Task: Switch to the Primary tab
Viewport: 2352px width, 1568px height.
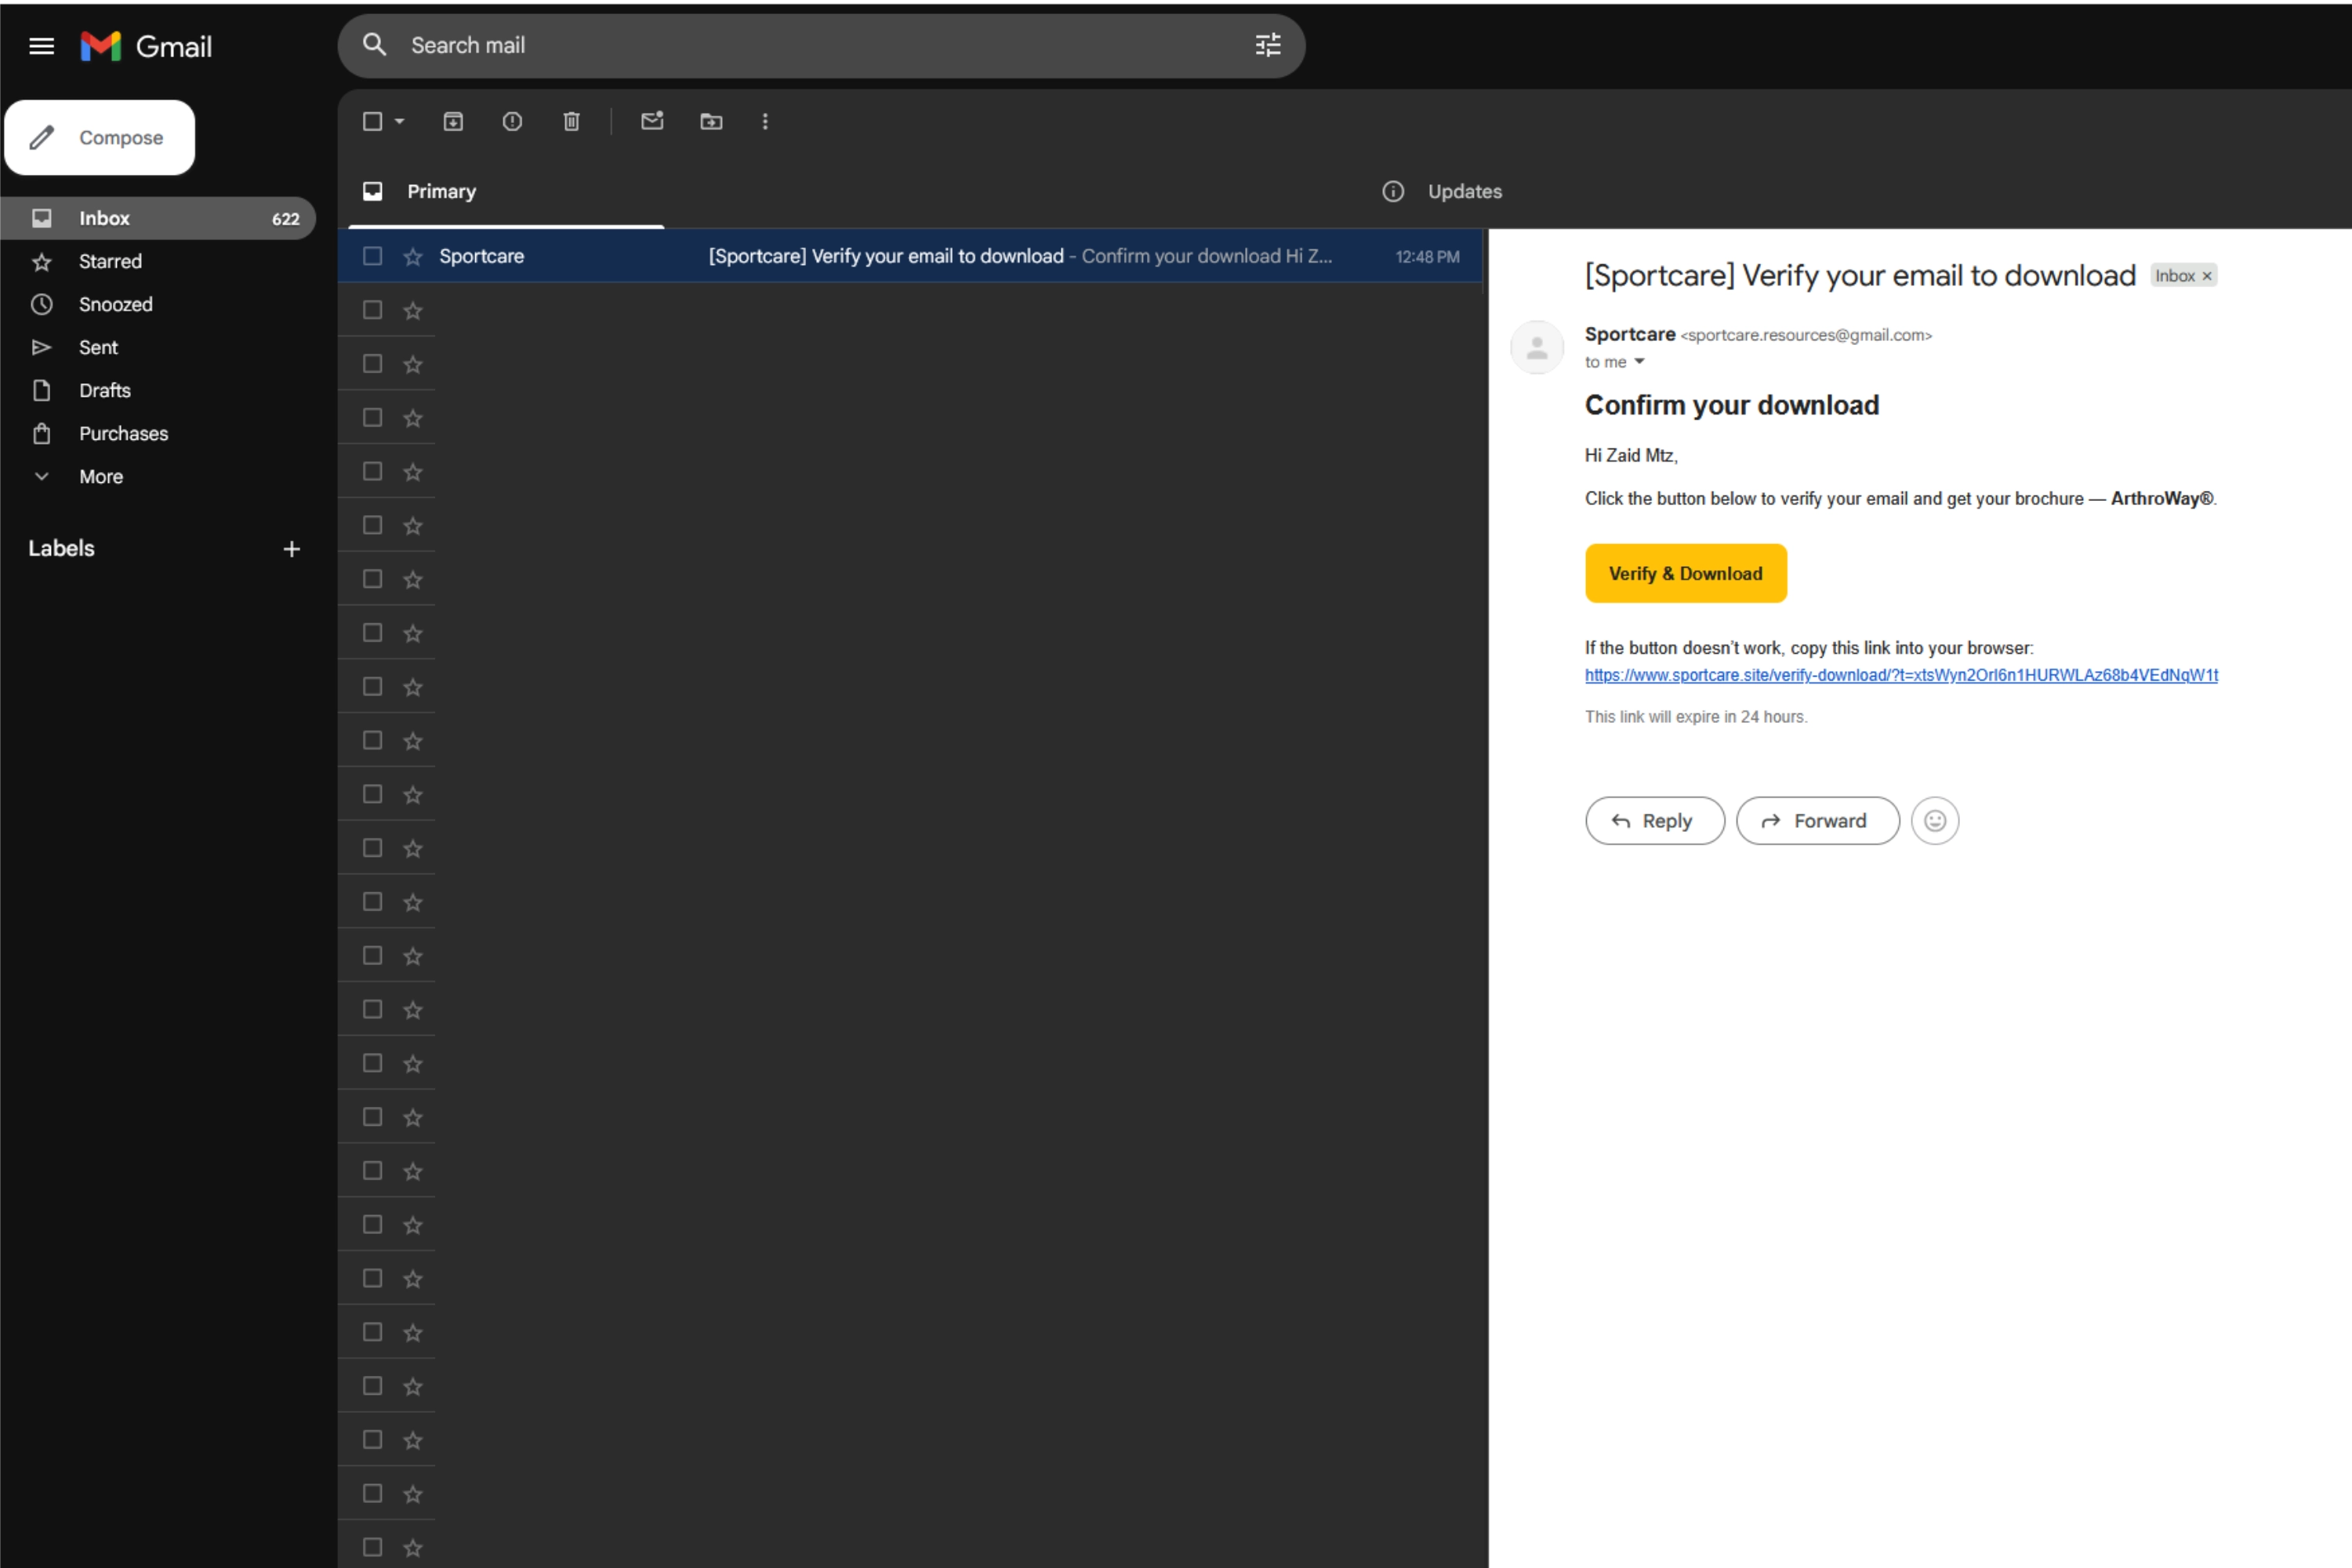Action: pos(440,191)
